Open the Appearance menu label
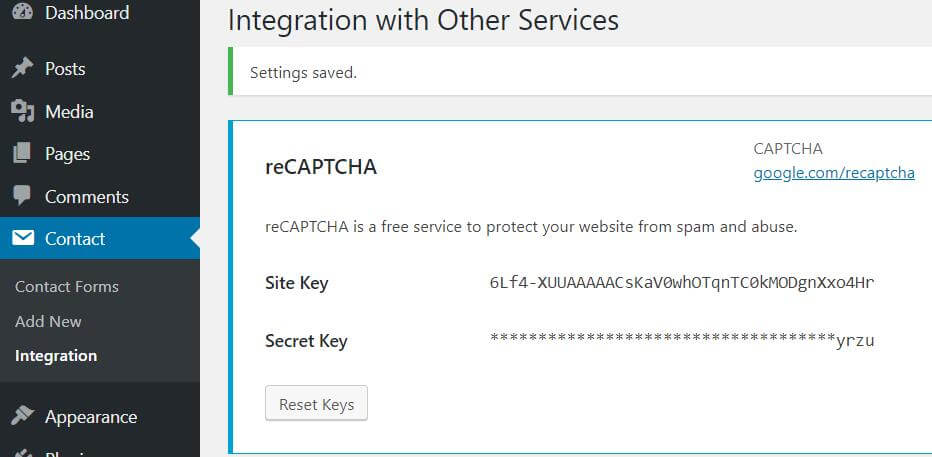This screenshot has height=457, width=932. click(91, 417)
